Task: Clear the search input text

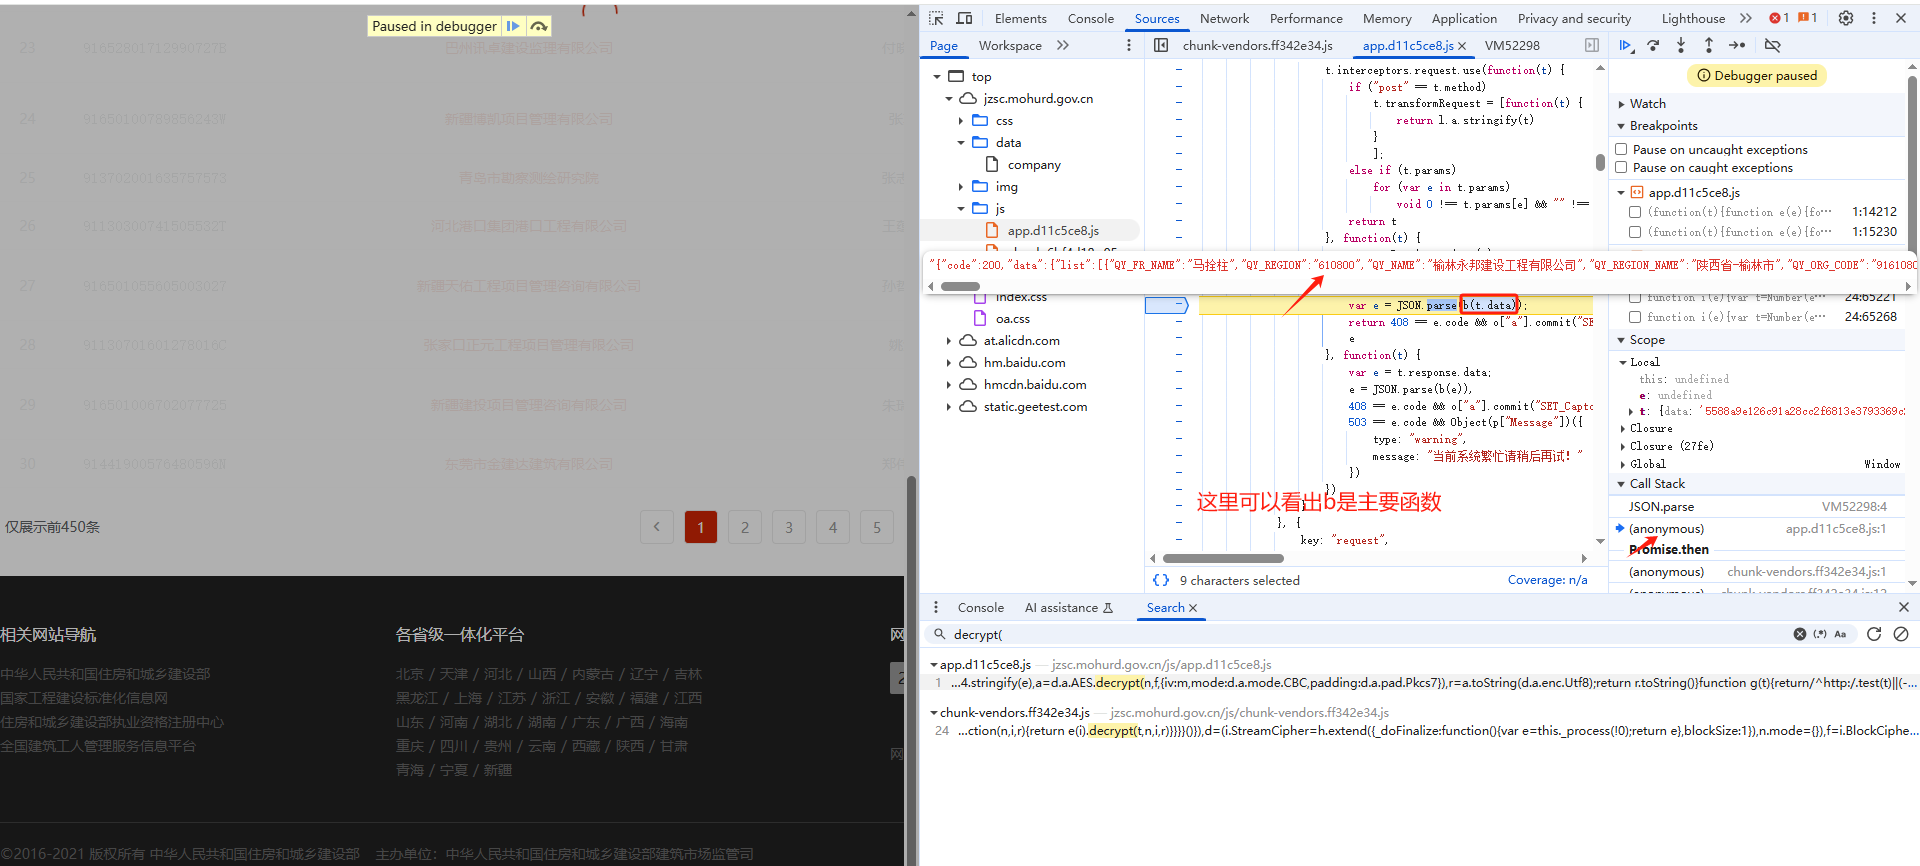Action: click(1799, 634)
